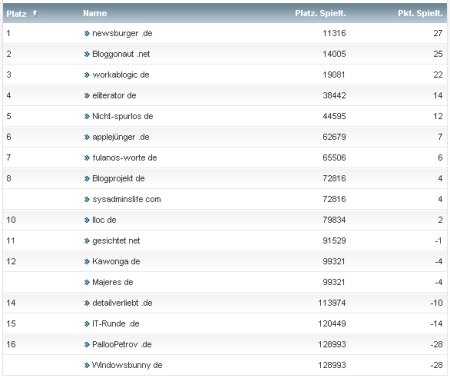Open the Nicht-spurlos de link

pos(123,116)
